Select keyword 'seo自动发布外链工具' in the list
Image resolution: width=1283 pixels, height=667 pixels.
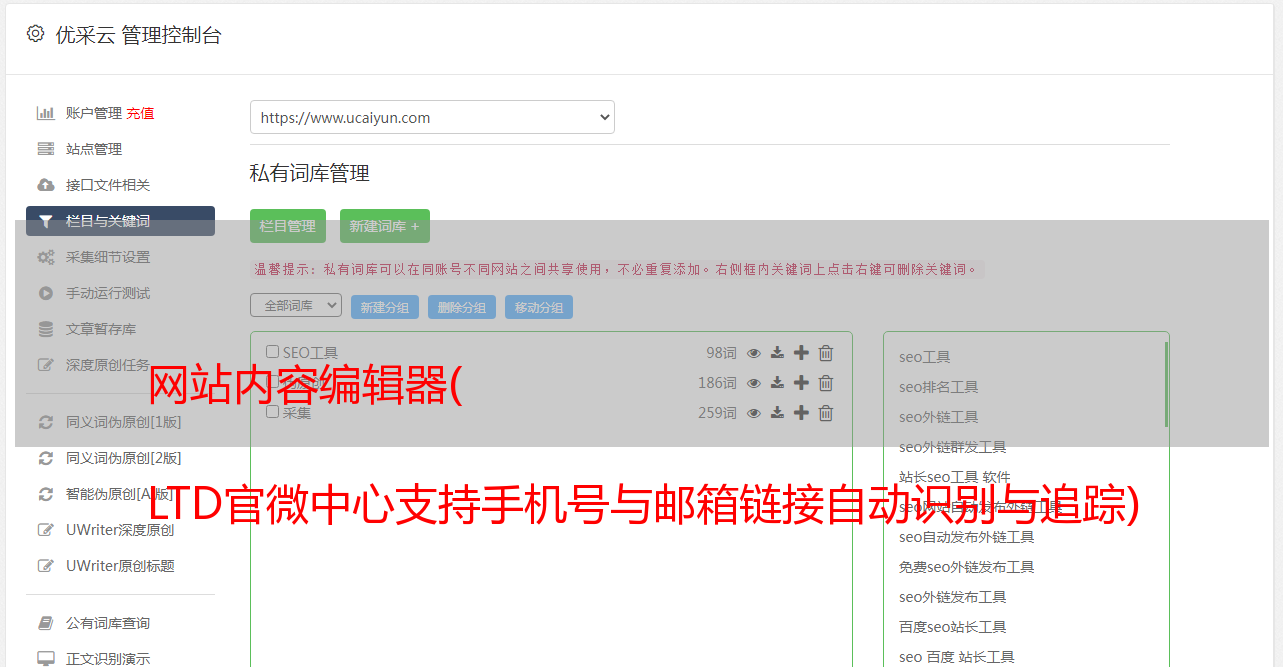(x=967, y=537)
